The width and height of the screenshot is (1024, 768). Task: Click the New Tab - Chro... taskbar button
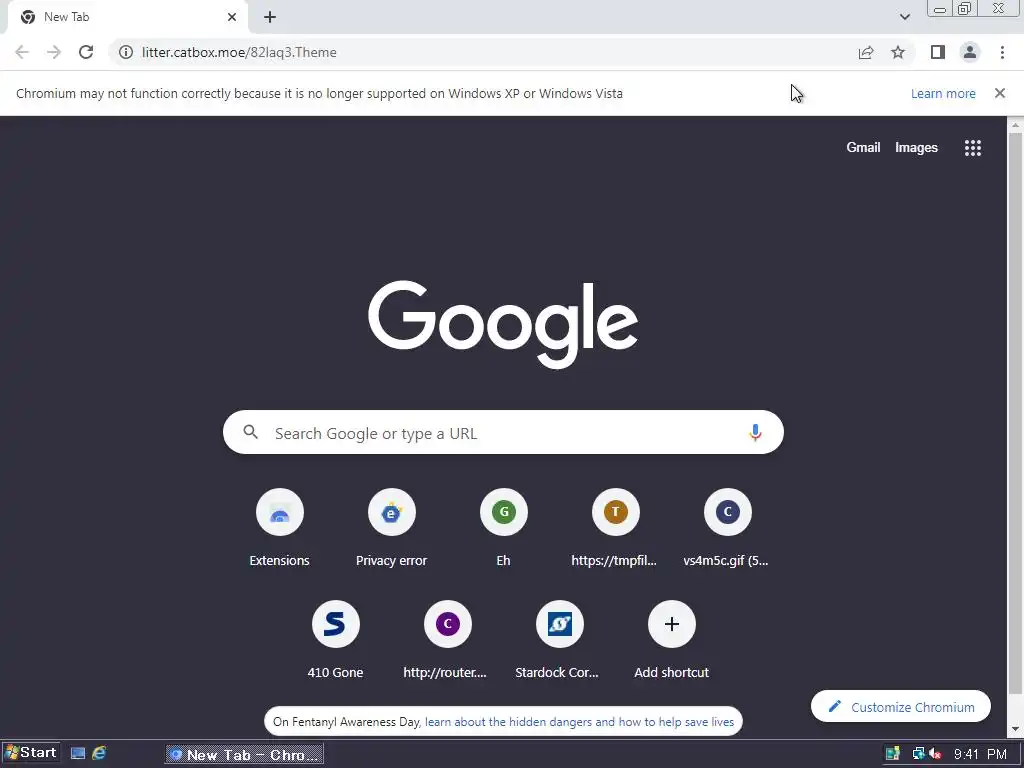click(244, 754)
